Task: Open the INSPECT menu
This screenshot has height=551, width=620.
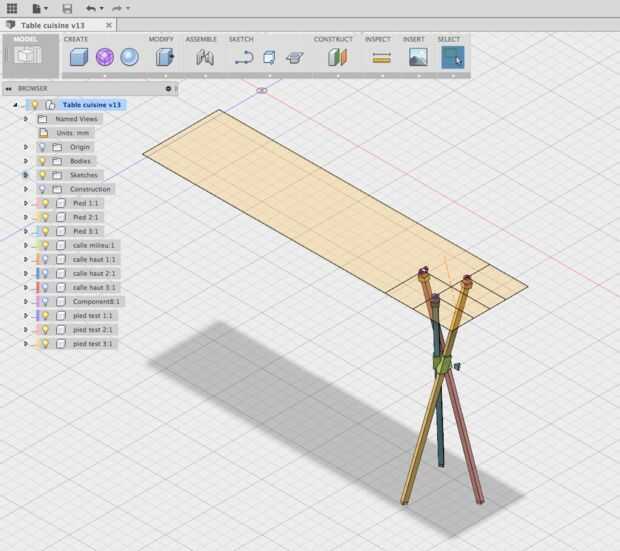Action: pos(378,39)
